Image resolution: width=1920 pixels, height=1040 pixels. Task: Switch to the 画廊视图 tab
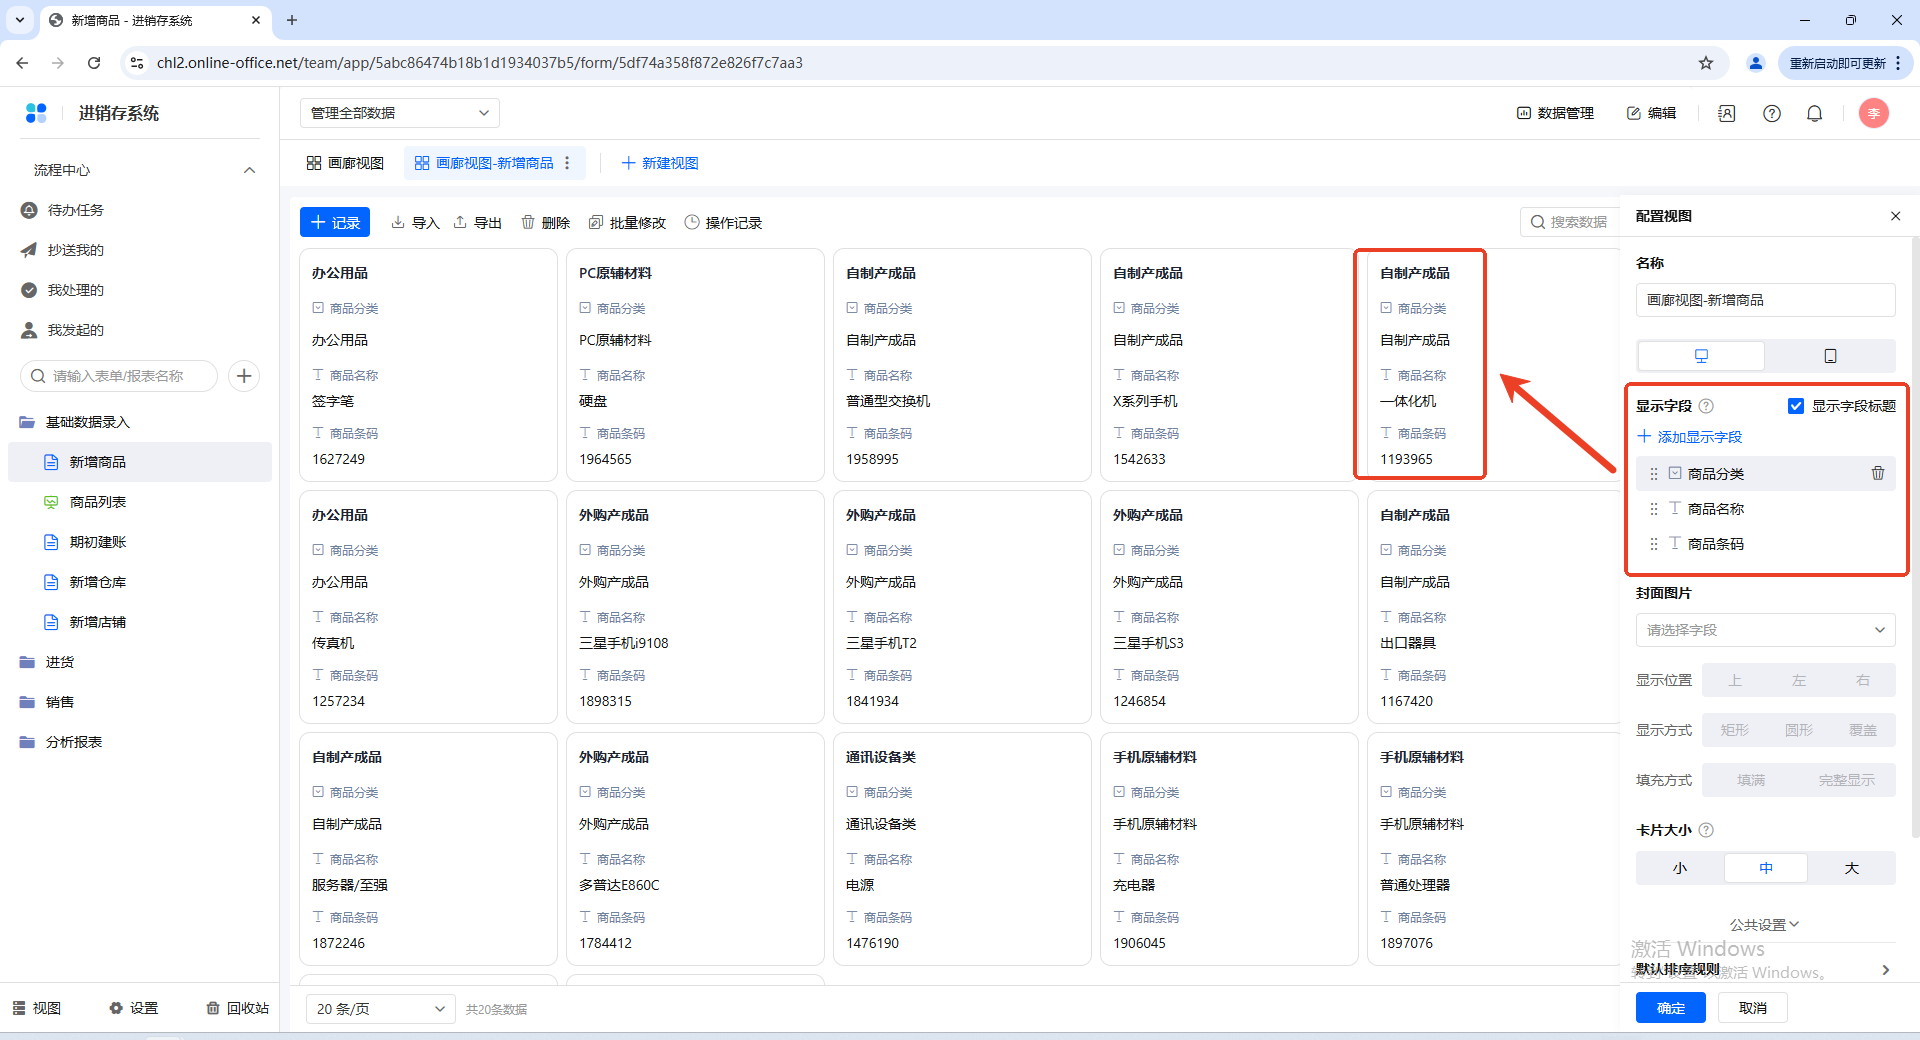346,163
